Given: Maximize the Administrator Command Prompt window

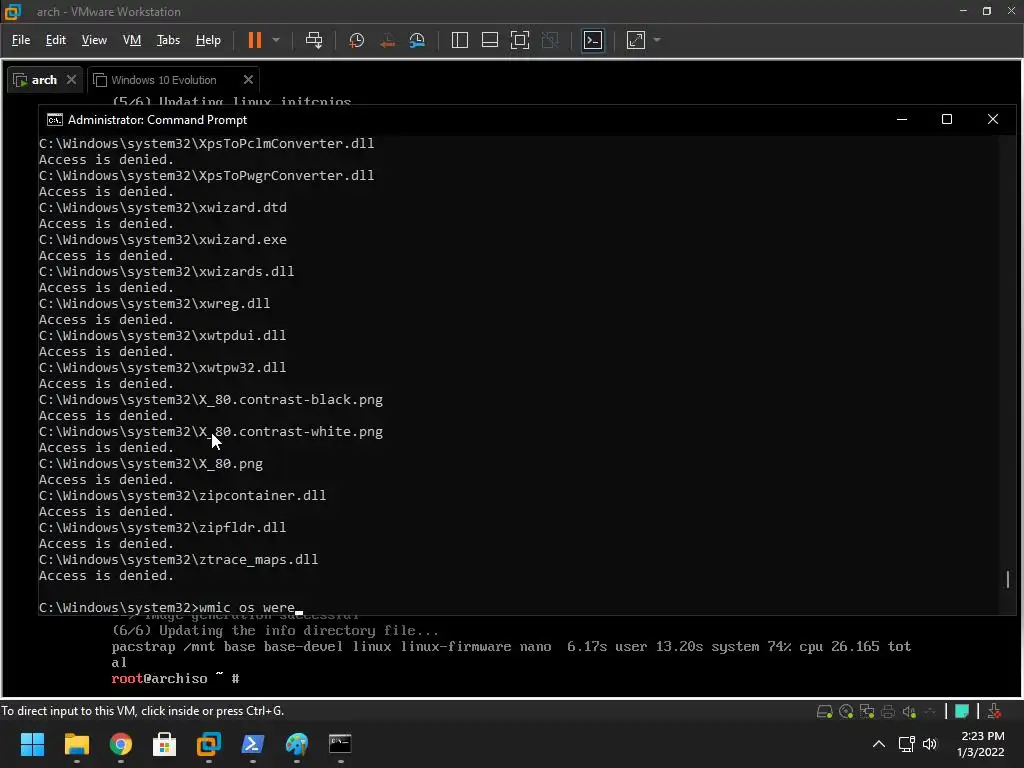Looking at the screenshot, I should point(947,120).
